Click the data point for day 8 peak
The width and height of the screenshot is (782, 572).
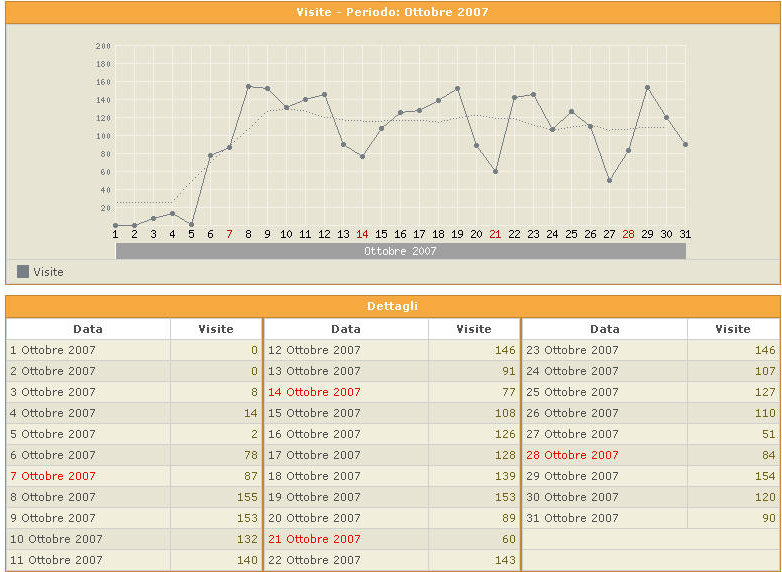click(248, 86)
